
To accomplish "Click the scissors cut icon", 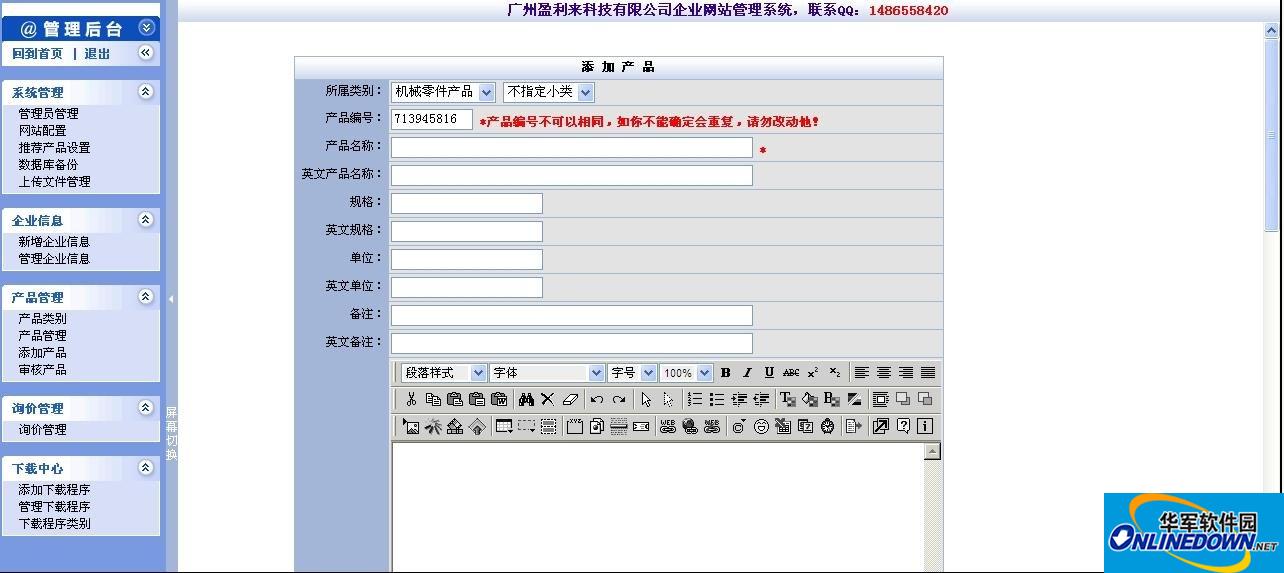I will (411, 399).
